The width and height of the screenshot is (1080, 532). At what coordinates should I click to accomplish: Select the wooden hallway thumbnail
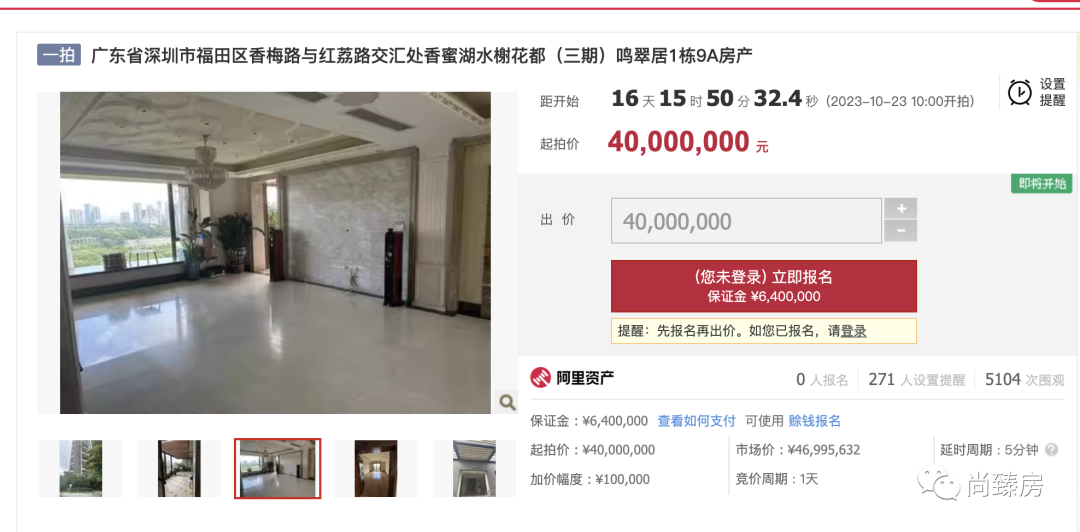coord(376,469)
